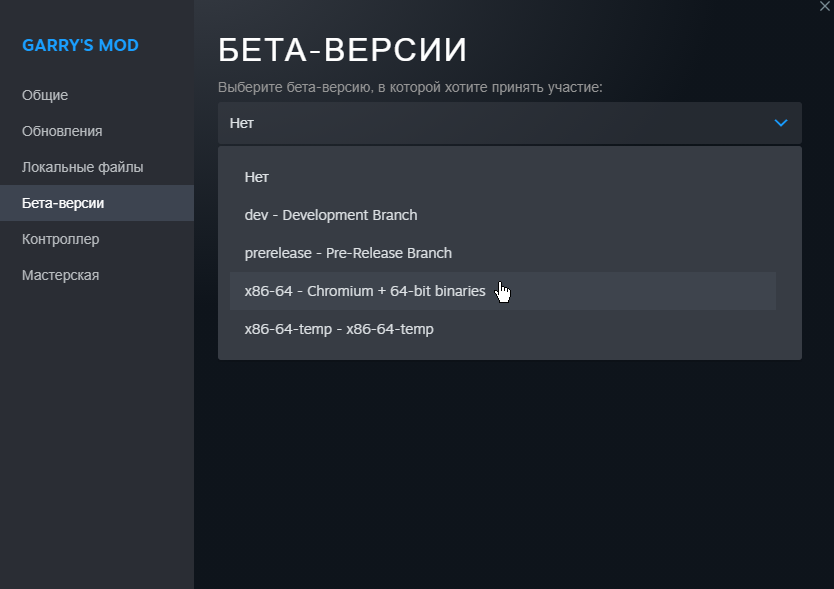Go to the Обновления section
This screenshot has height=589, width=834.
(x=62, y=131)
